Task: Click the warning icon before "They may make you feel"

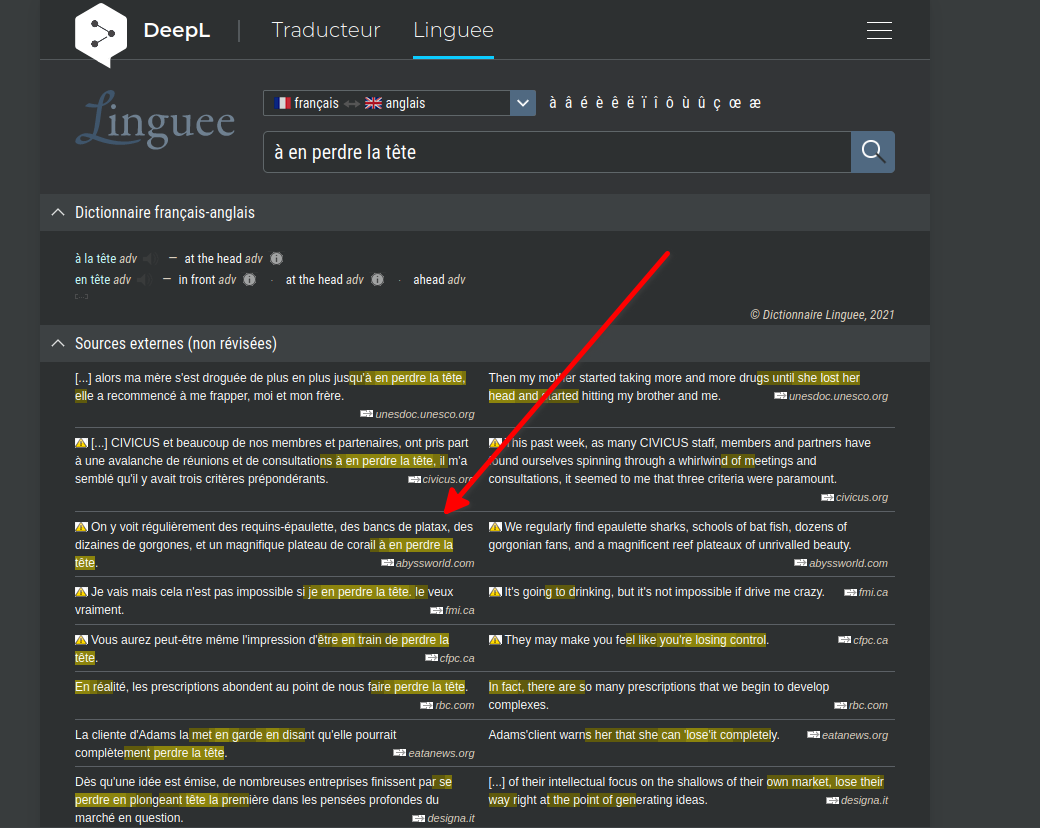Action: click(495, 640)
